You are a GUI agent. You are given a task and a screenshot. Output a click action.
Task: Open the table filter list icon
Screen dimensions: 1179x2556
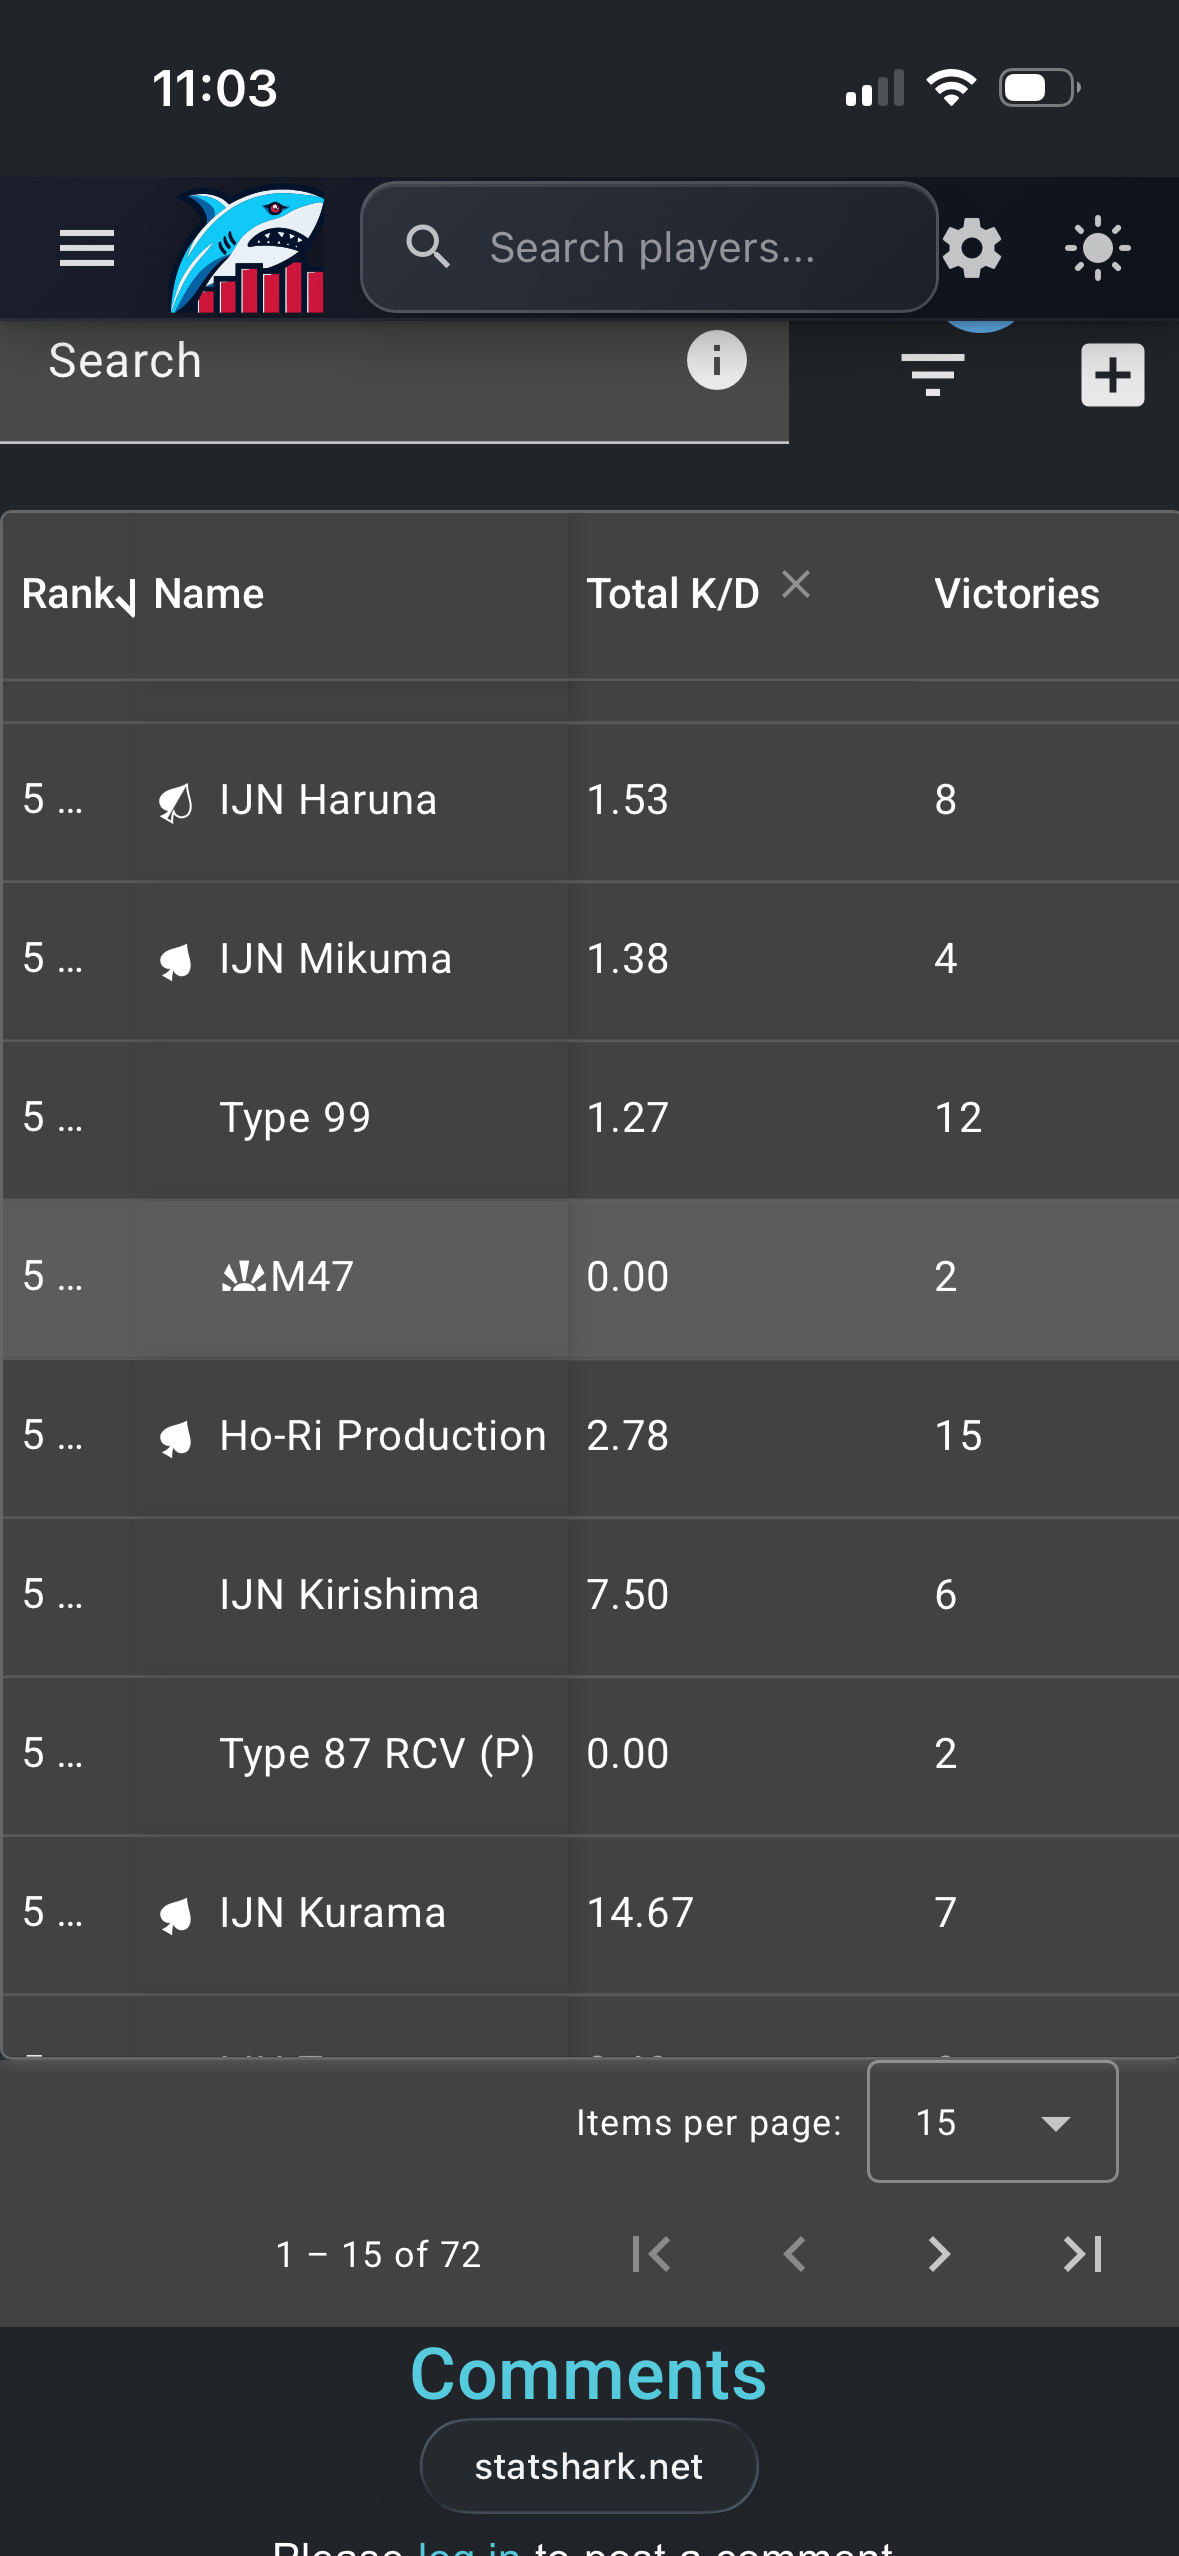pos(932,375)
